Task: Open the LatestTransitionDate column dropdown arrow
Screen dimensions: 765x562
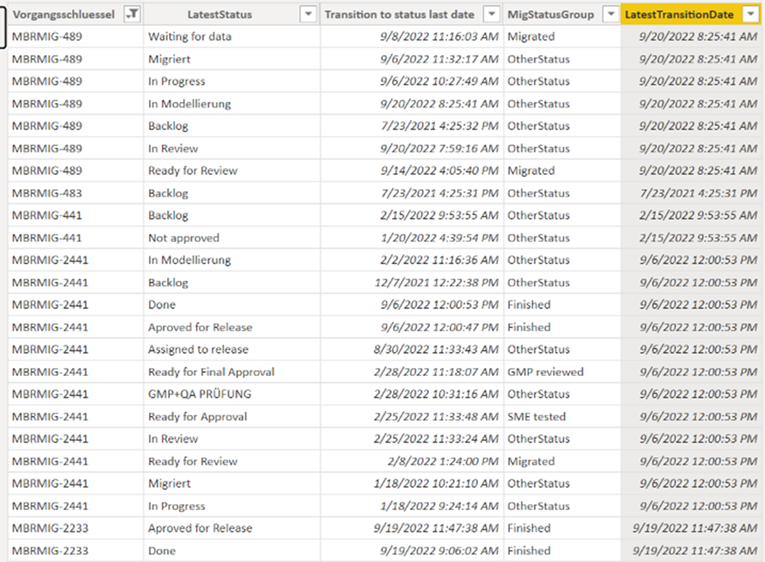Action: (x=750, y=15)
